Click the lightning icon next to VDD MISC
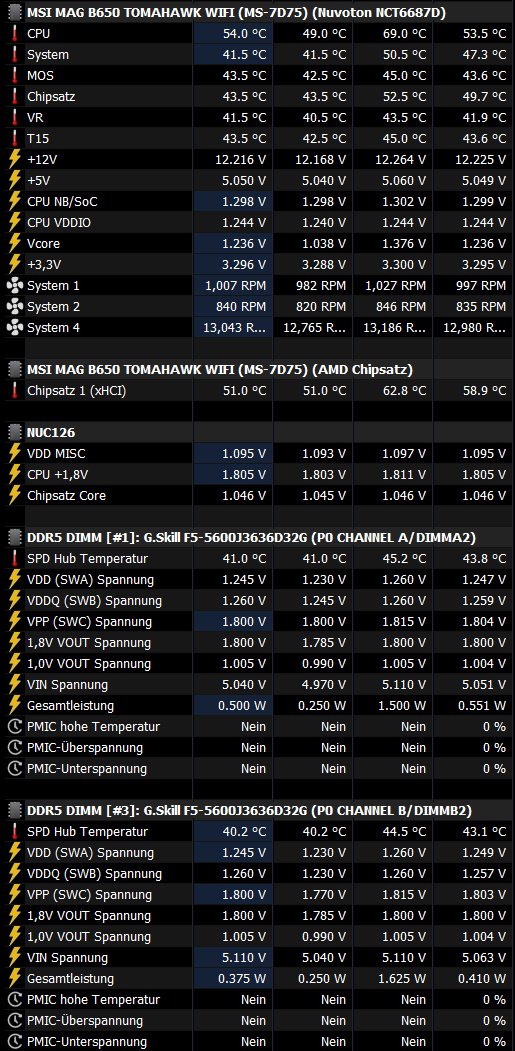 click(x=14, y=454)
